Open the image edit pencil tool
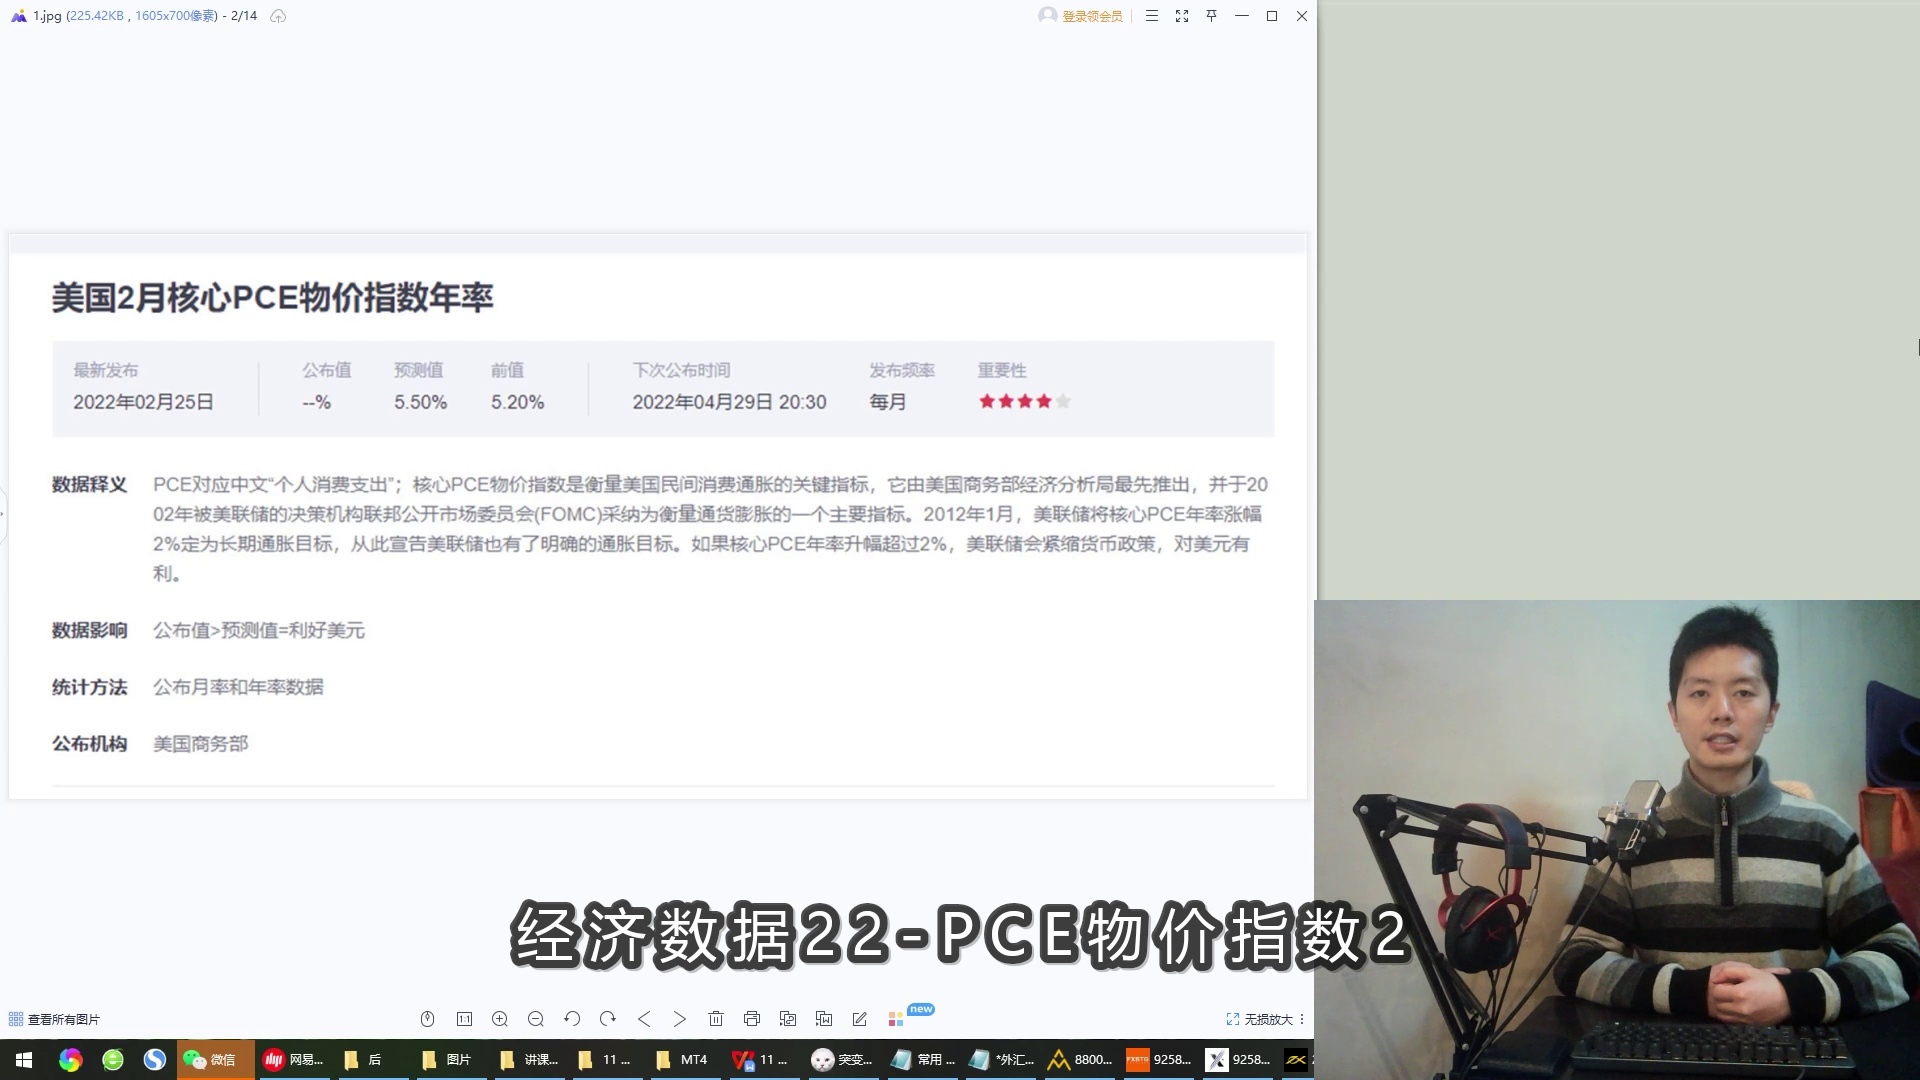Screen dimensions: 1920x1080 860,1019
